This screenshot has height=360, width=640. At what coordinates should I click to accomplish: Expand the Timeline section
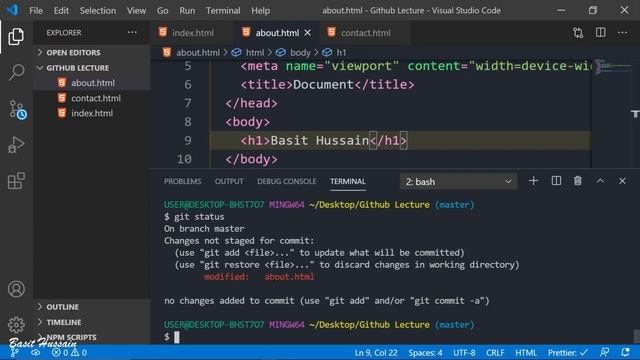(x=92, y=322)
